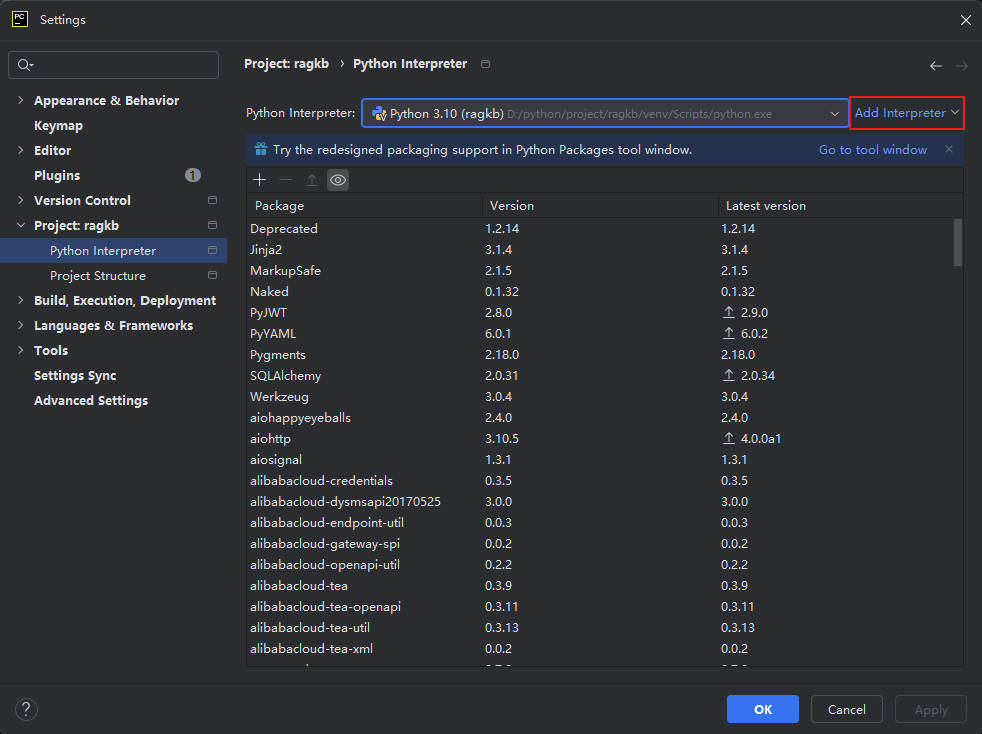Select the MarkupSafe package row
The image size is (982, 734).
coord(600,271)
